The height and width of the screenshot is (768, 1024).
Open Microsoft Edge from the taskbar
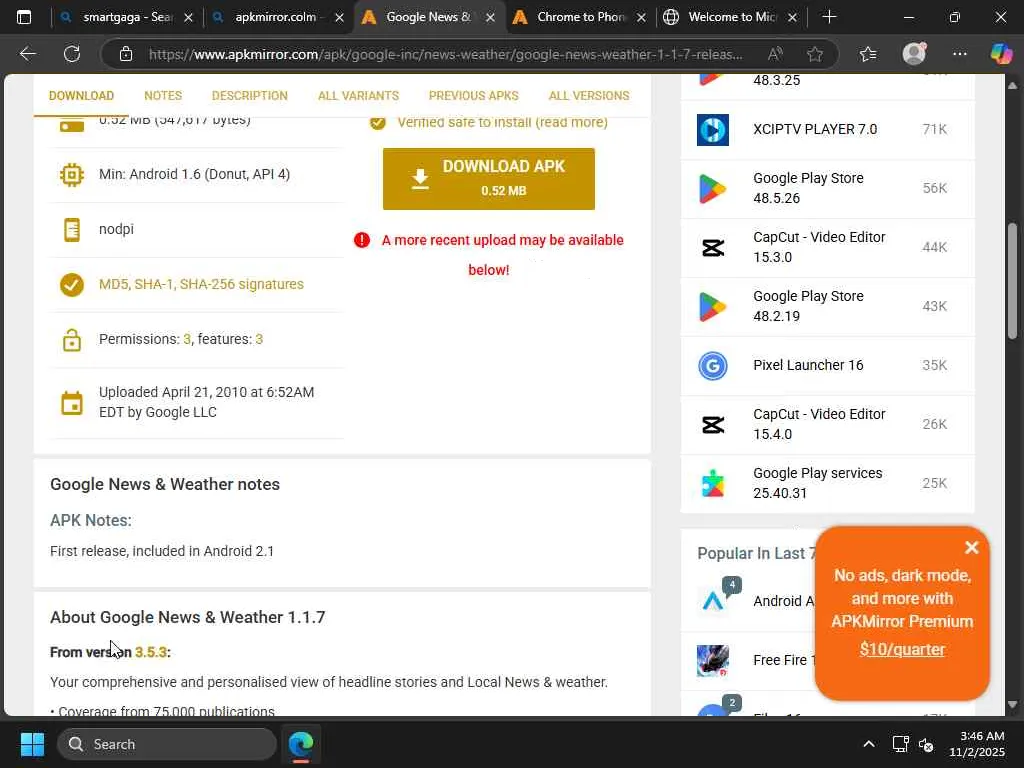(301, 744)
